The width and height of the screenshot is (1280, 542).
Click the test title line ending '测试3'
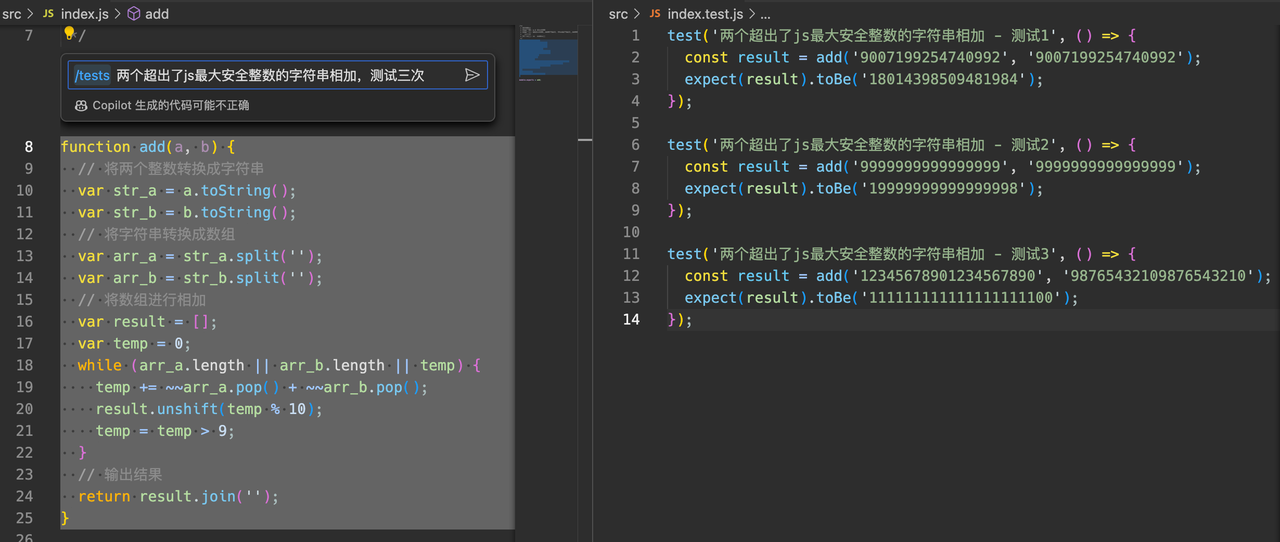[902, 254]
